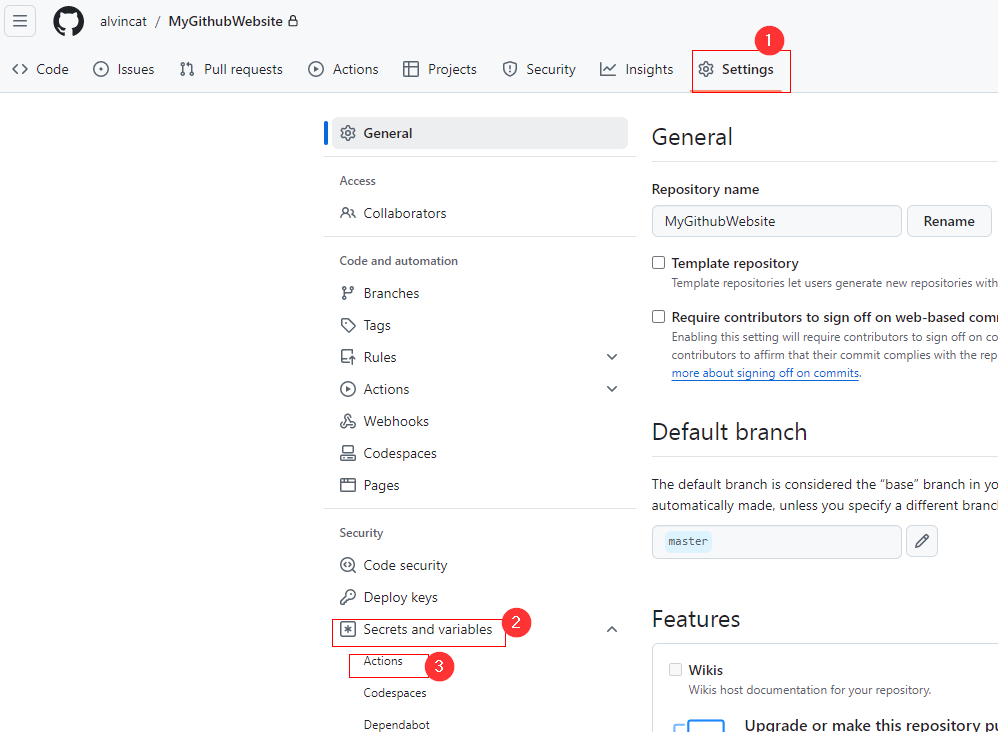Open the Insights tab

636,69
